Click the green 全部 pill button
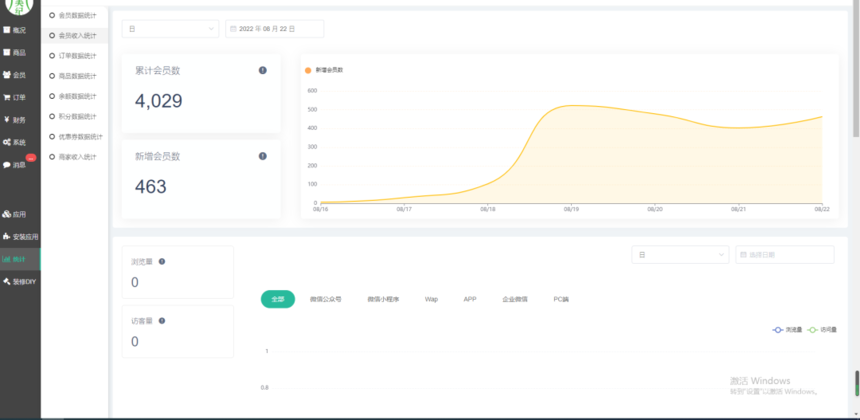The width and height of the screenshot is (860, 420). [278, 299]
